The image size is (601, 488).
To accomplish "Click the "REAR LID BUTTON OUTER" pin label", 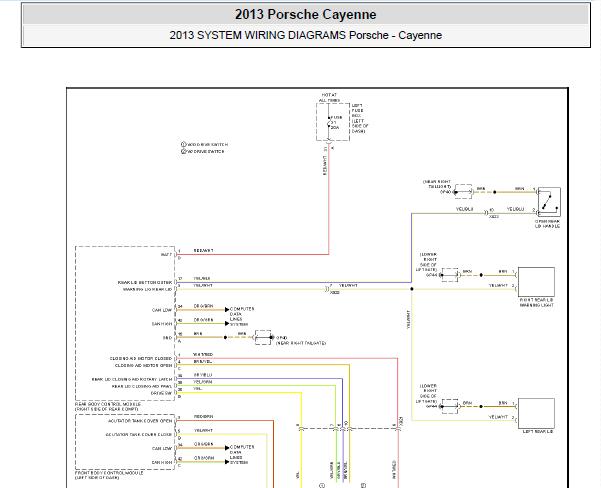I will (145, 283).
